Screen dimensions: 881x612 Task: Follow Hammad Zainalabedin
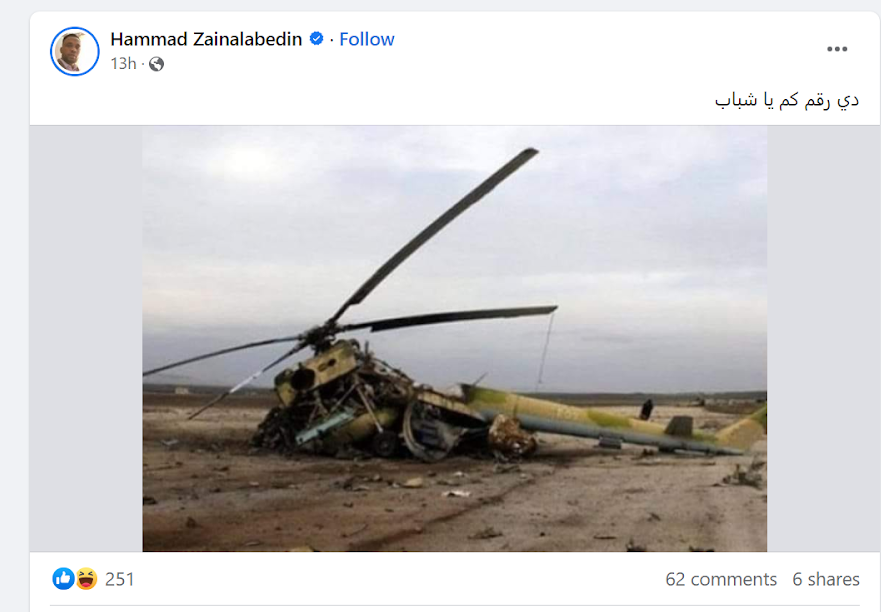pyautogui.click(x=367, y=39)
